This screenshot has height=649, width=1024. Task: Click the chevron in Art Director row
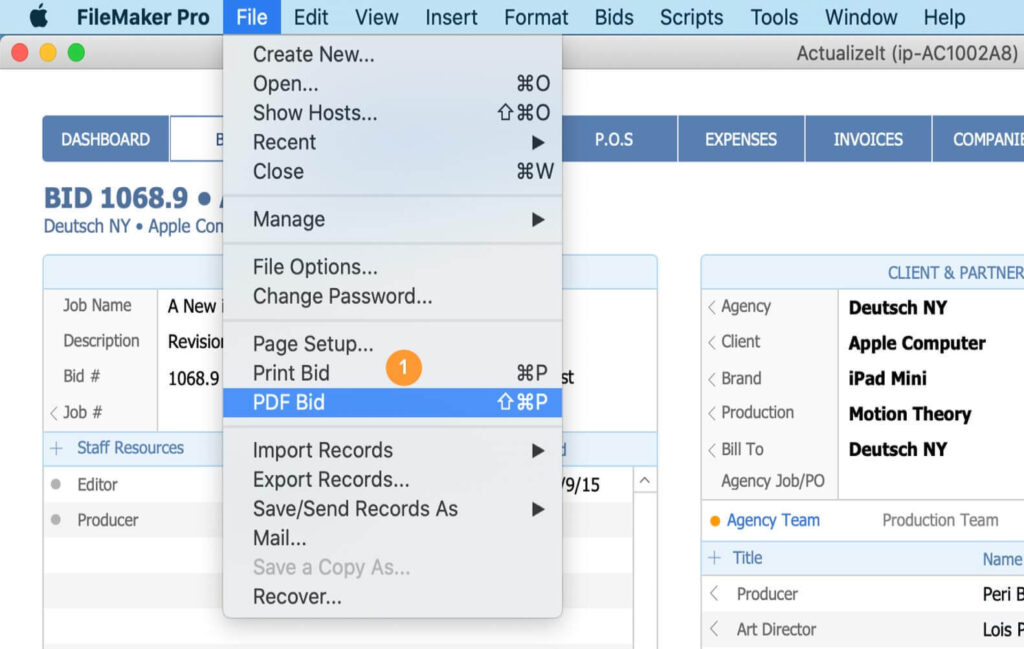tap(714, 629)
